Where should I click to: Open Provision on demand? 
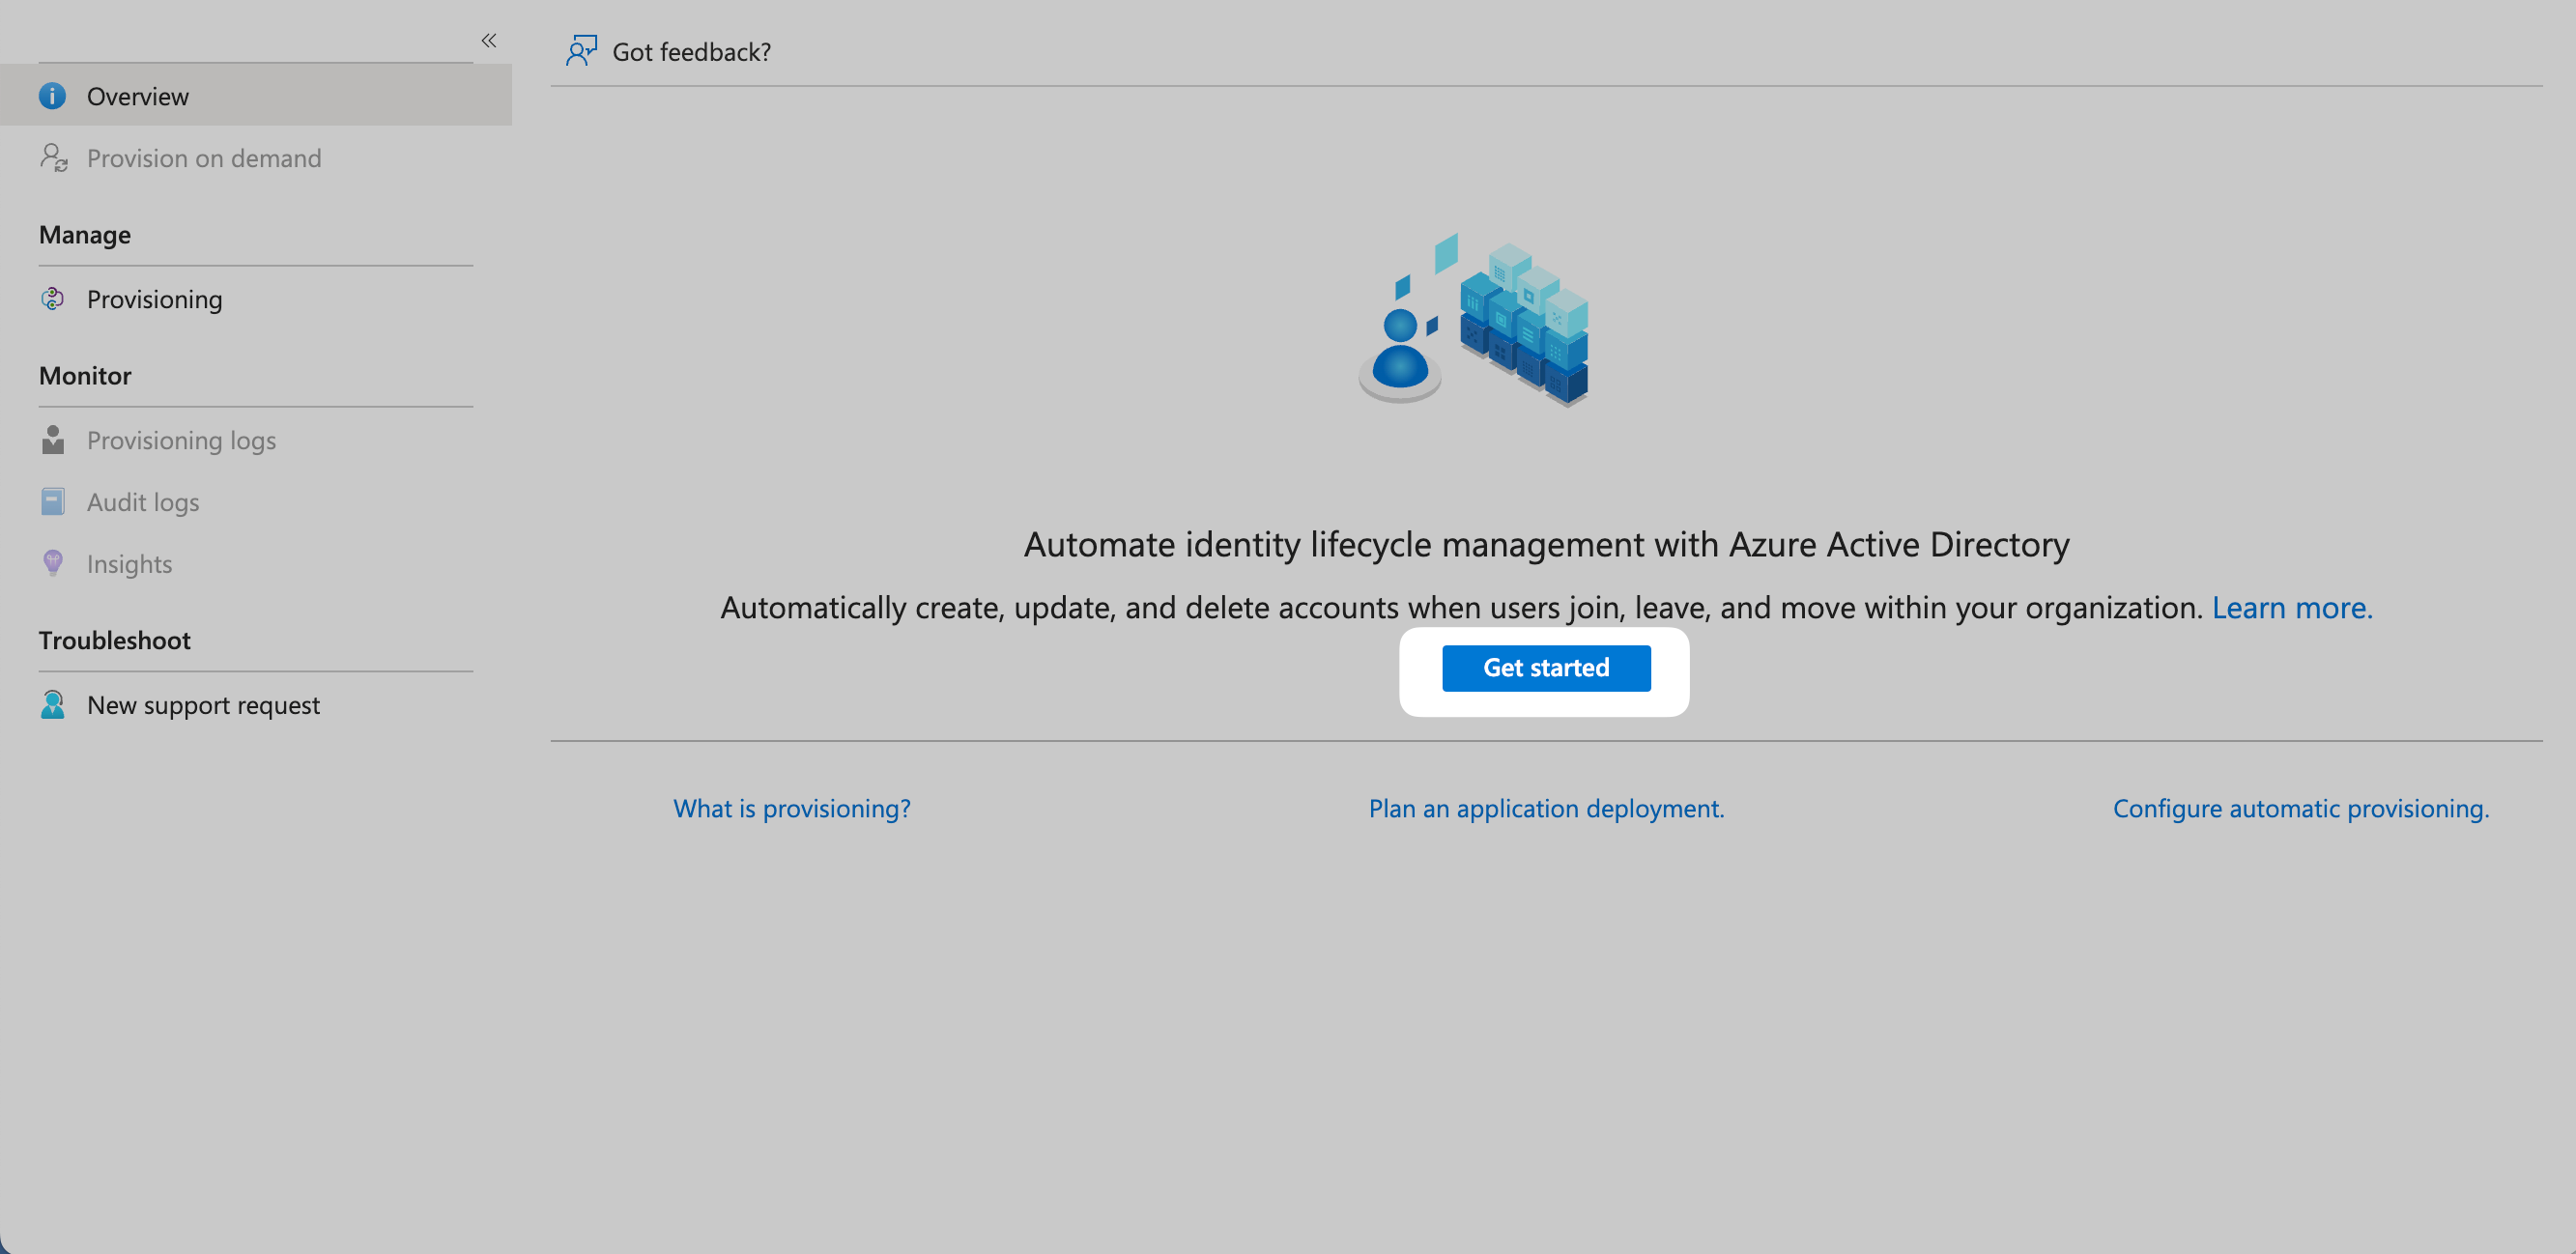204,158
